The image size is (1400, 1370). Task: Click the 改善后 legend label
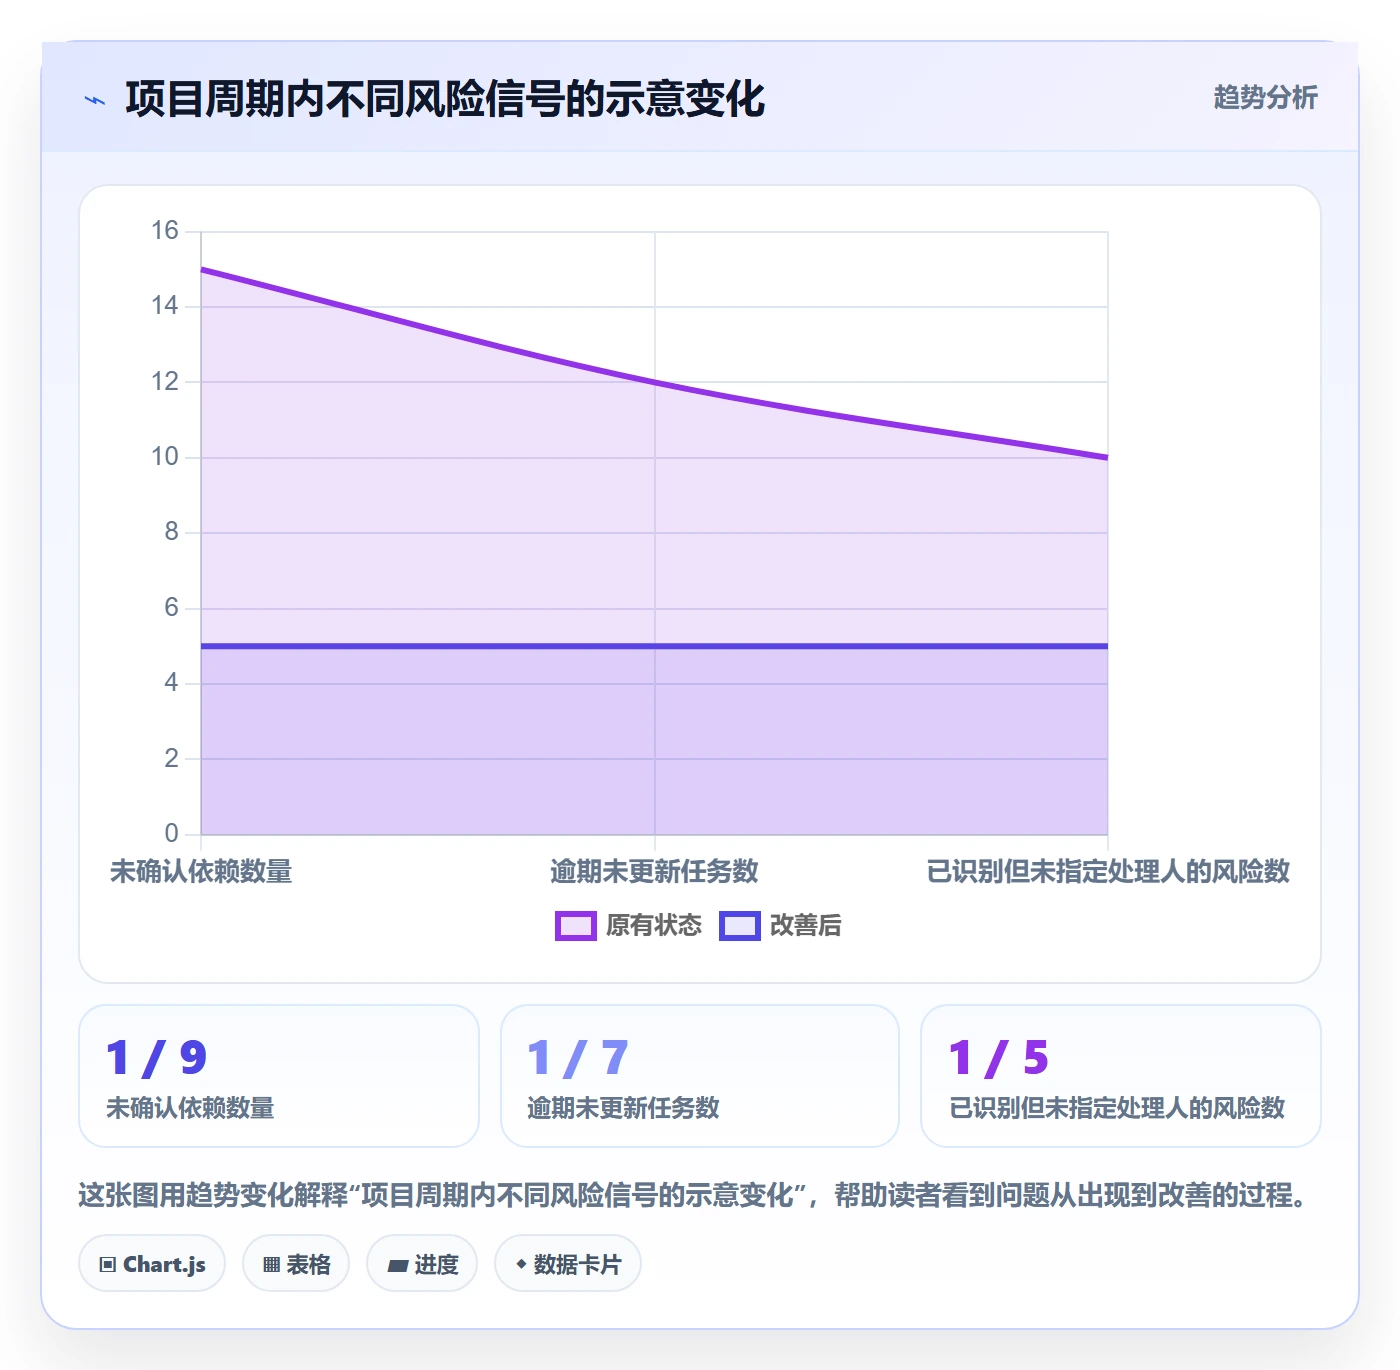[x=806, y=926]
